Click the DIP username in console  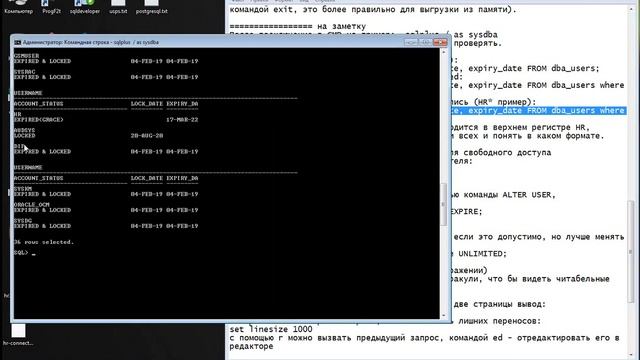[19, 146]
